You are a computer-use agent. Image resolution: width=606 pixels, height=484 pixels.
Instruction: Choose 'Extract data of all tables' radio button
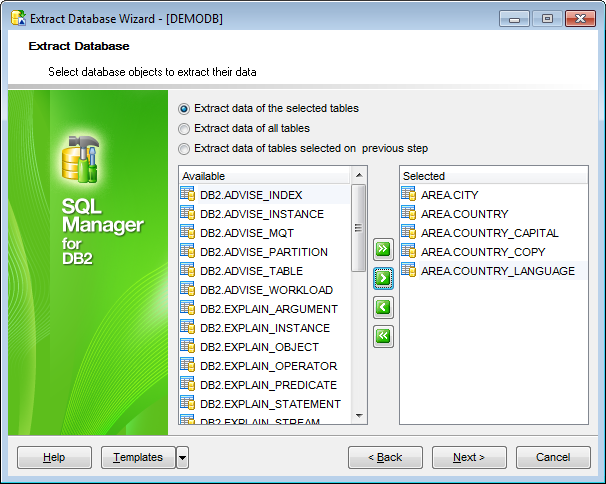(x=183, y=129)
